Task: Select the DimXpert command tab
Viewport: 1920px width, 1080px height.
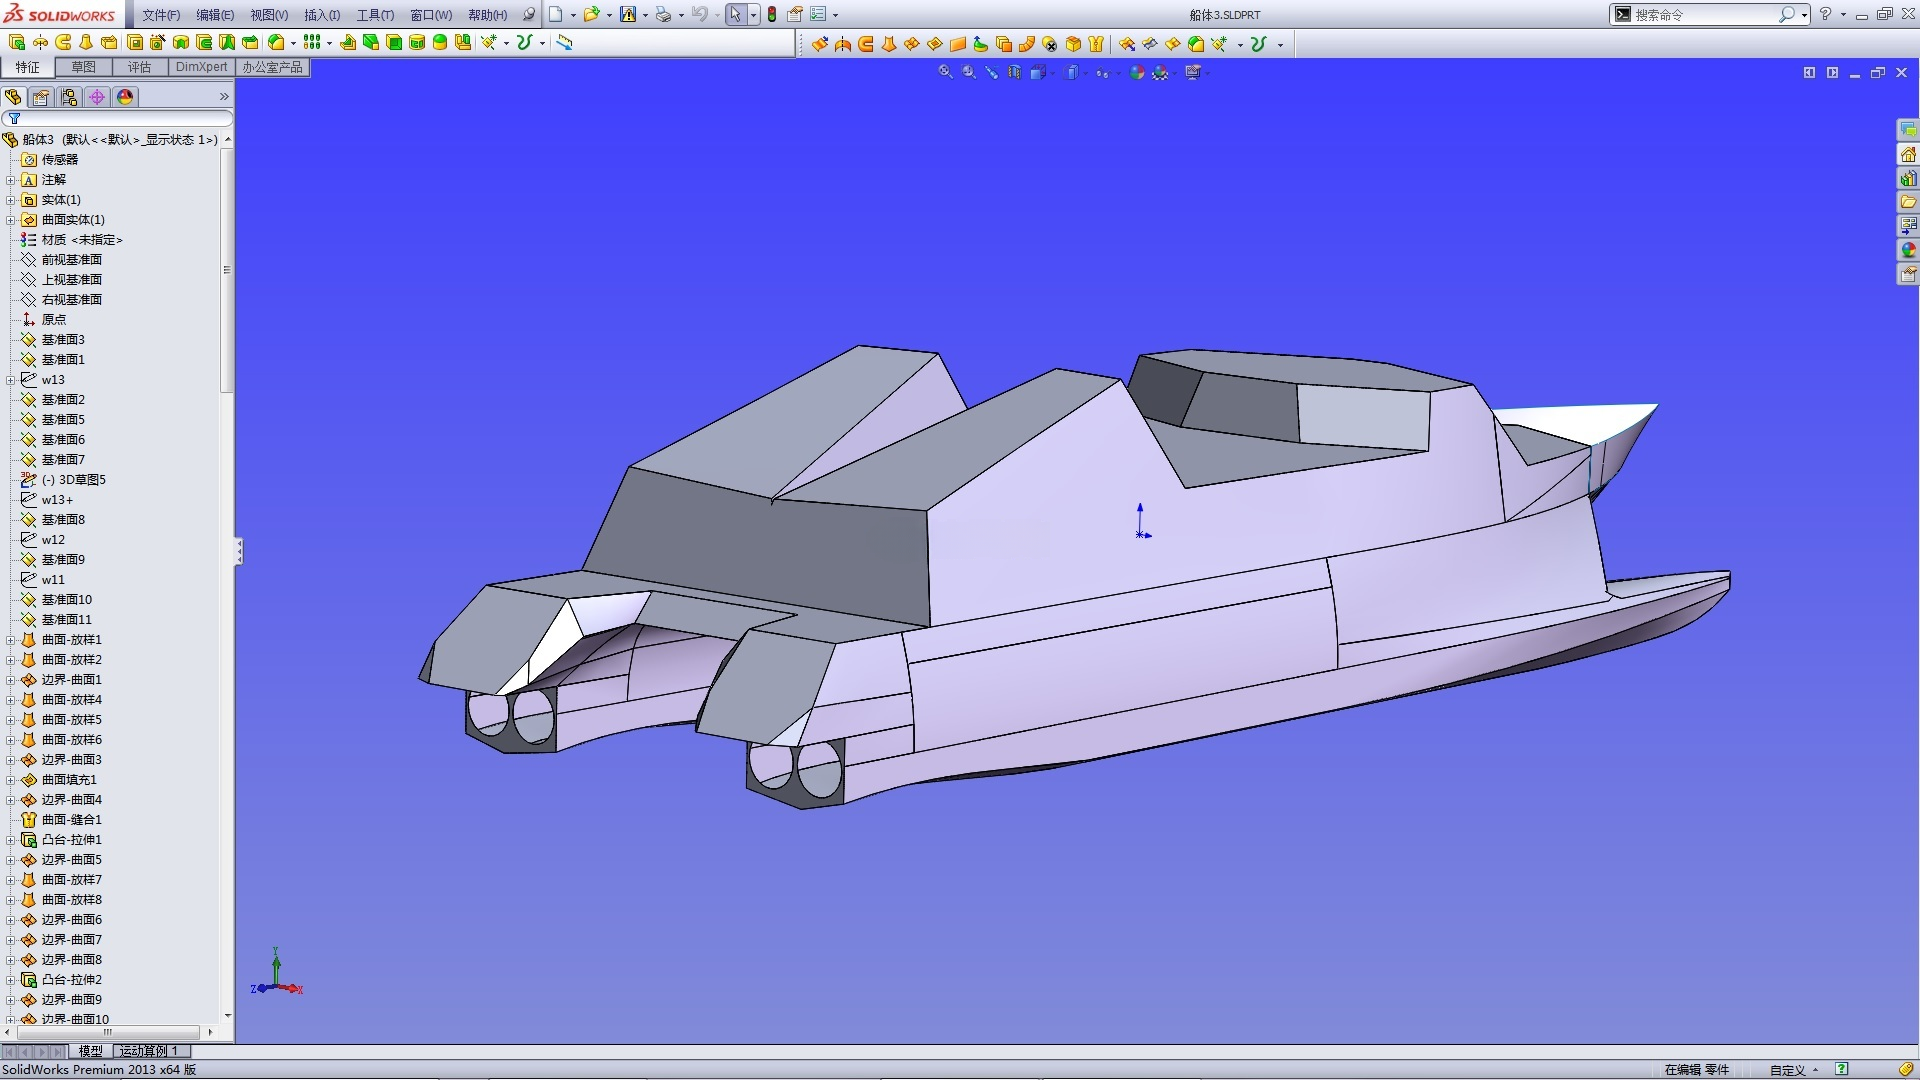Action: click(201, 67)
